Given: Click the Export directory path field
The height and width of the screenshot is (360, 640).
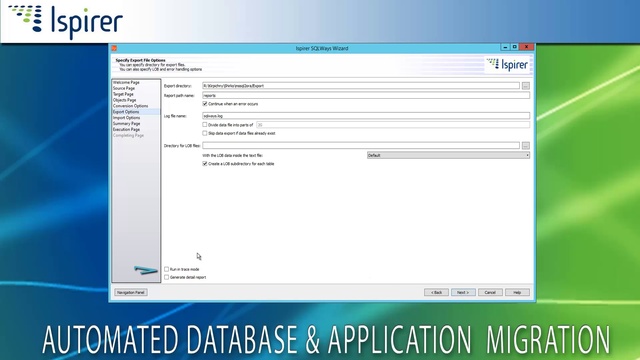Looking at the screenshot, I should (x=361, y=86).
